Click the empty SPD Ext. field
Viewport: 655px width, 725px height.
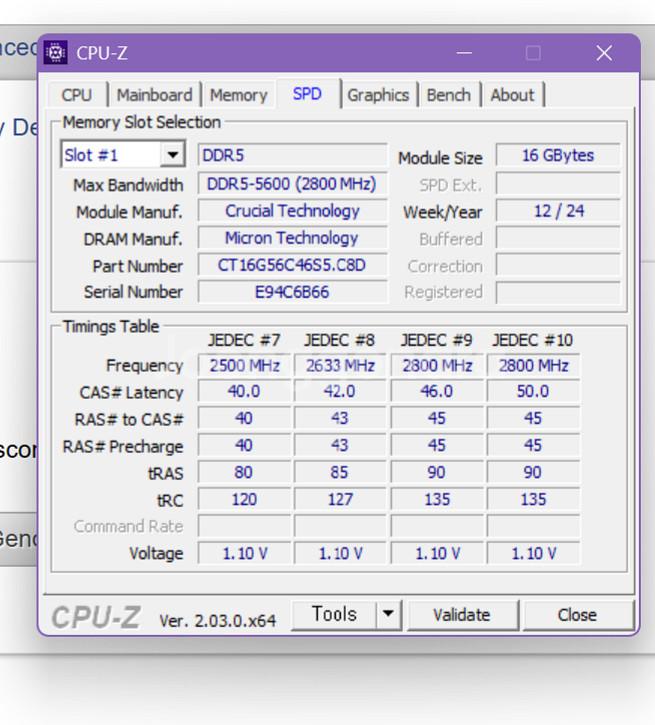coord(558,184)
